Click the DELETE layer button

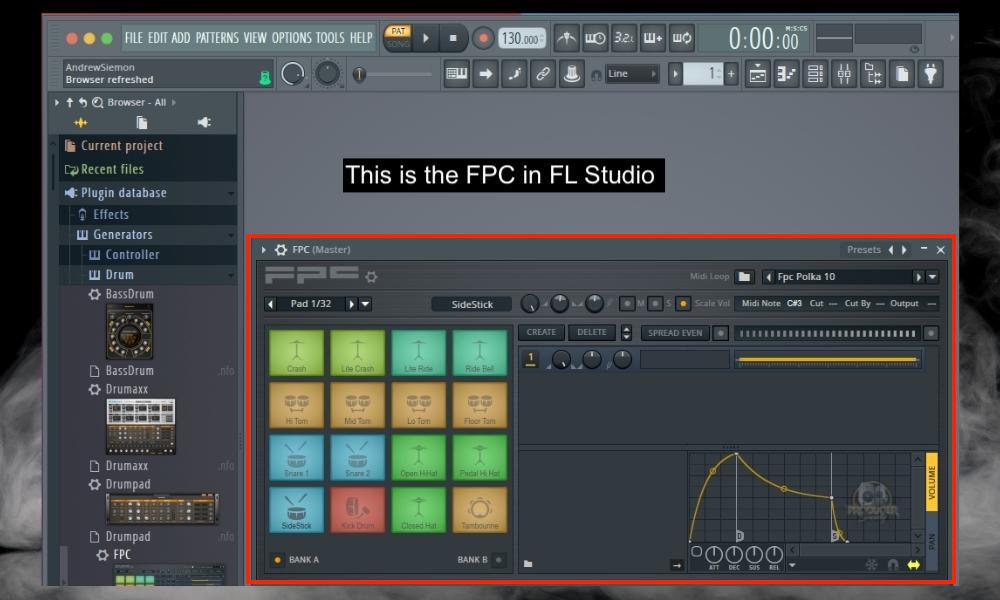click(x=592, y=332)
